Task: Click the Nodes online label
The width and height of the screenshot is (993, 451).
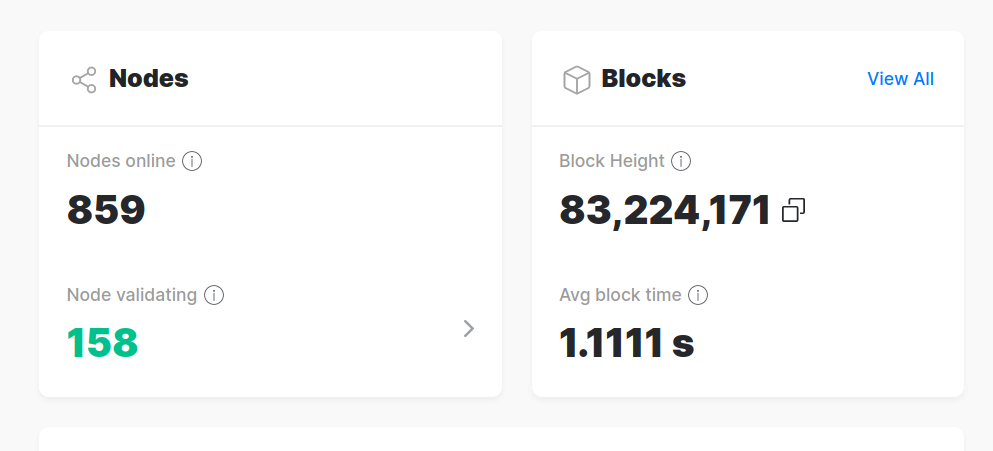Action: [121, 161]
